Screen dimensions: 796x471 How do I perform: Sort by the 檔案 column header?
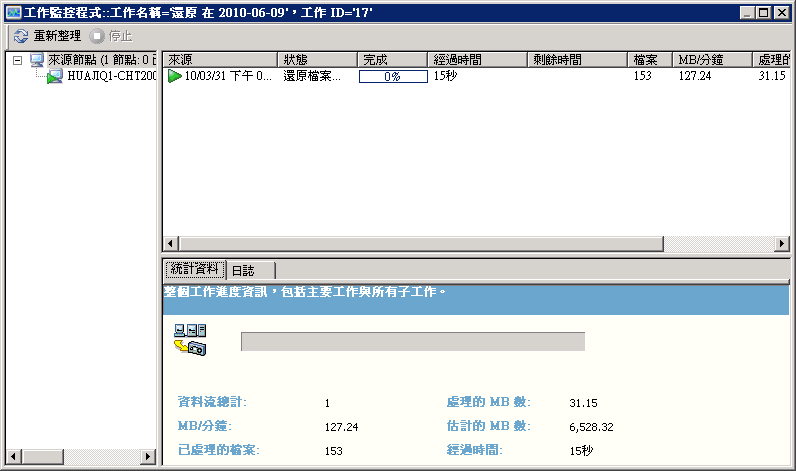(x=650, y=60)
